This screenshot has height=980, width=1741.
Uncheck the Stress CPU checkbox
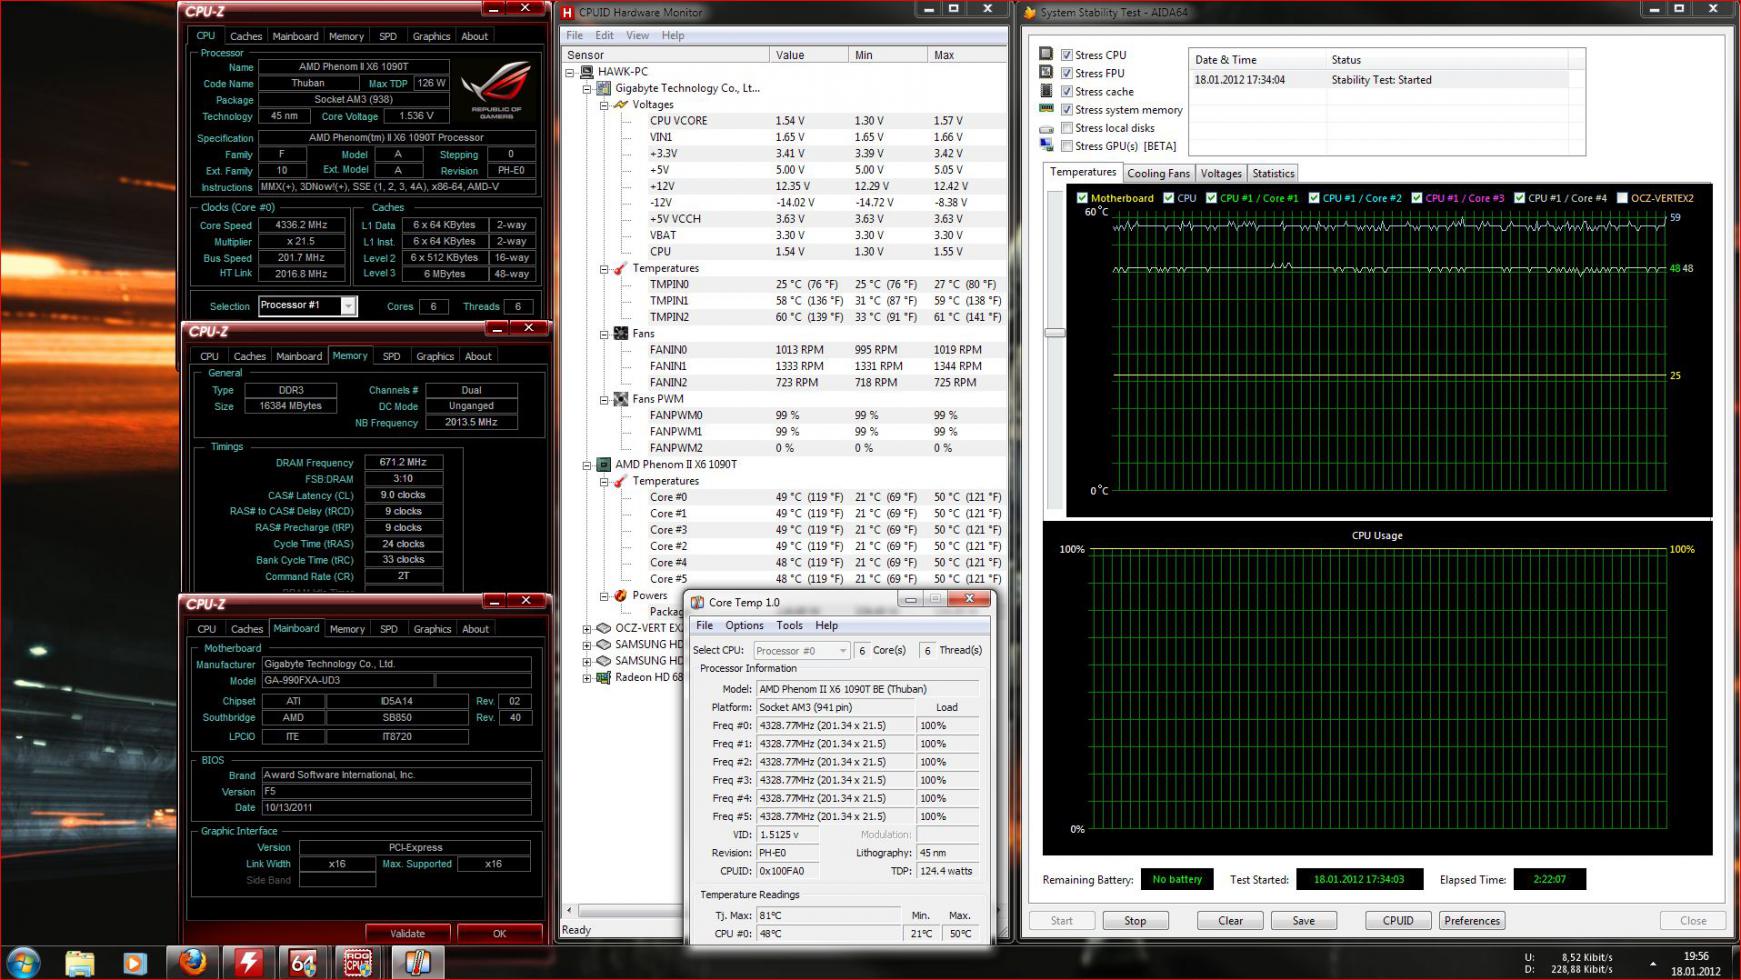1067,55
